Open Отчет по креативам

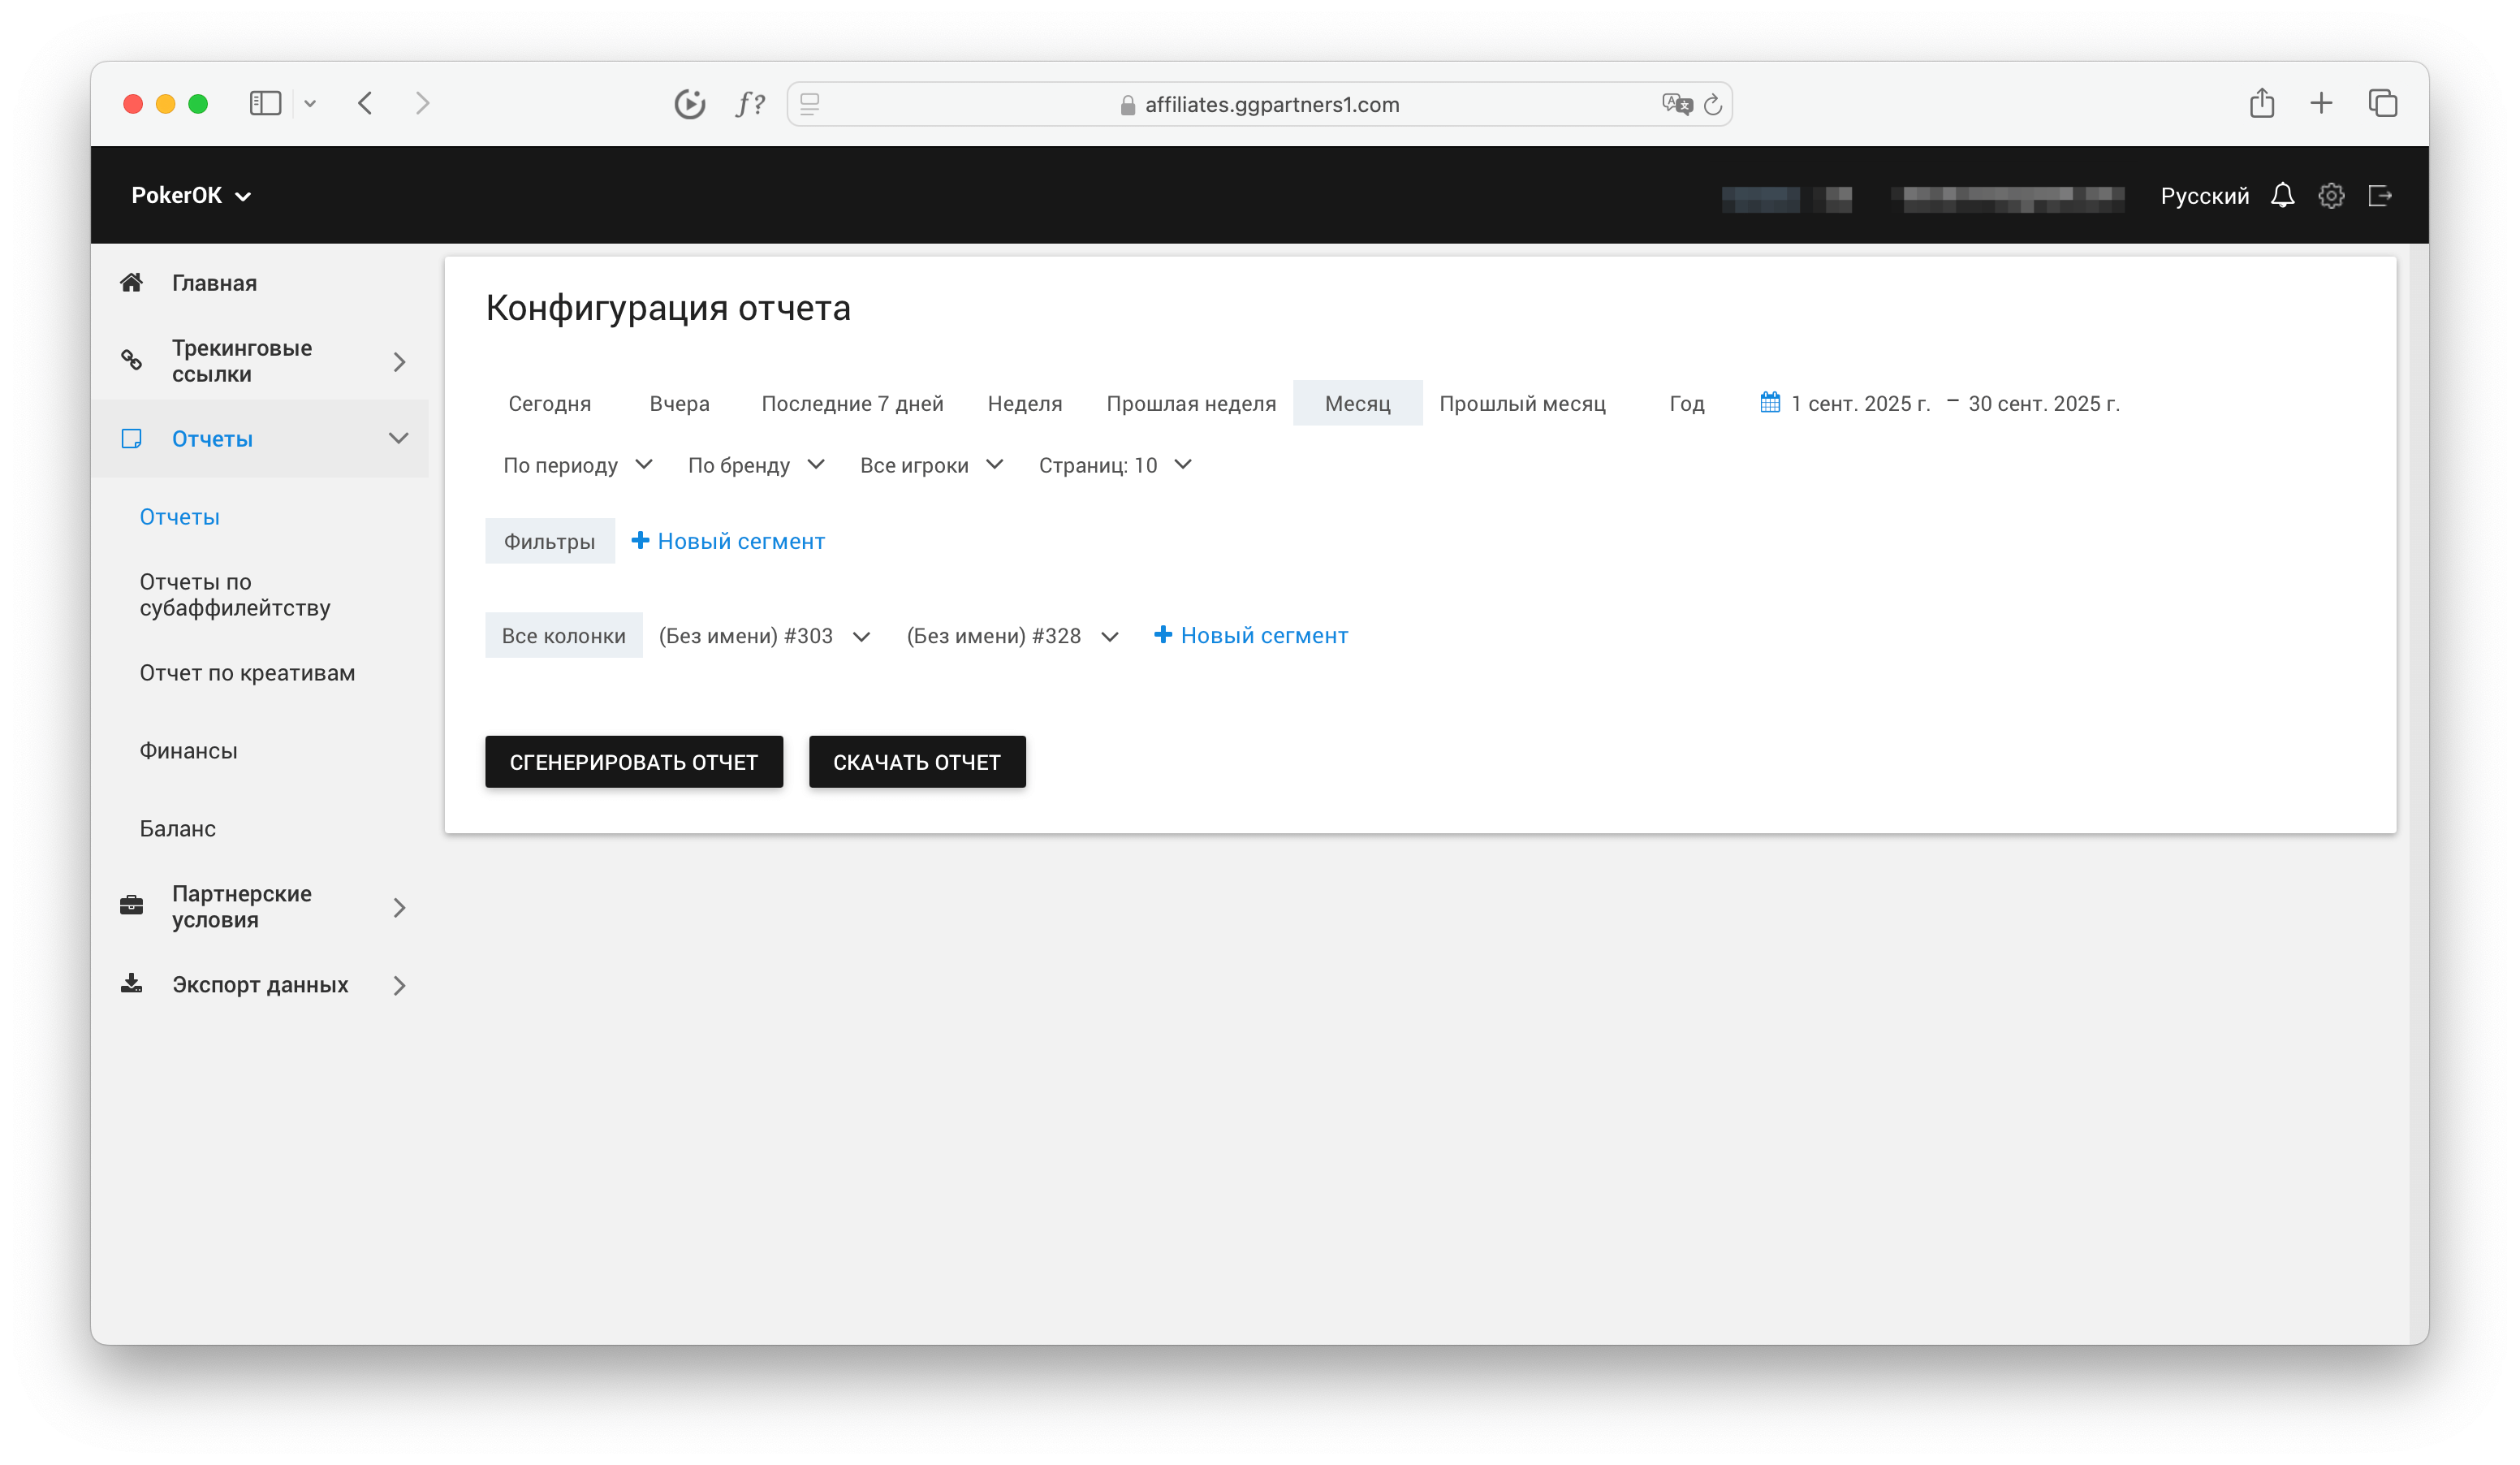247,673
